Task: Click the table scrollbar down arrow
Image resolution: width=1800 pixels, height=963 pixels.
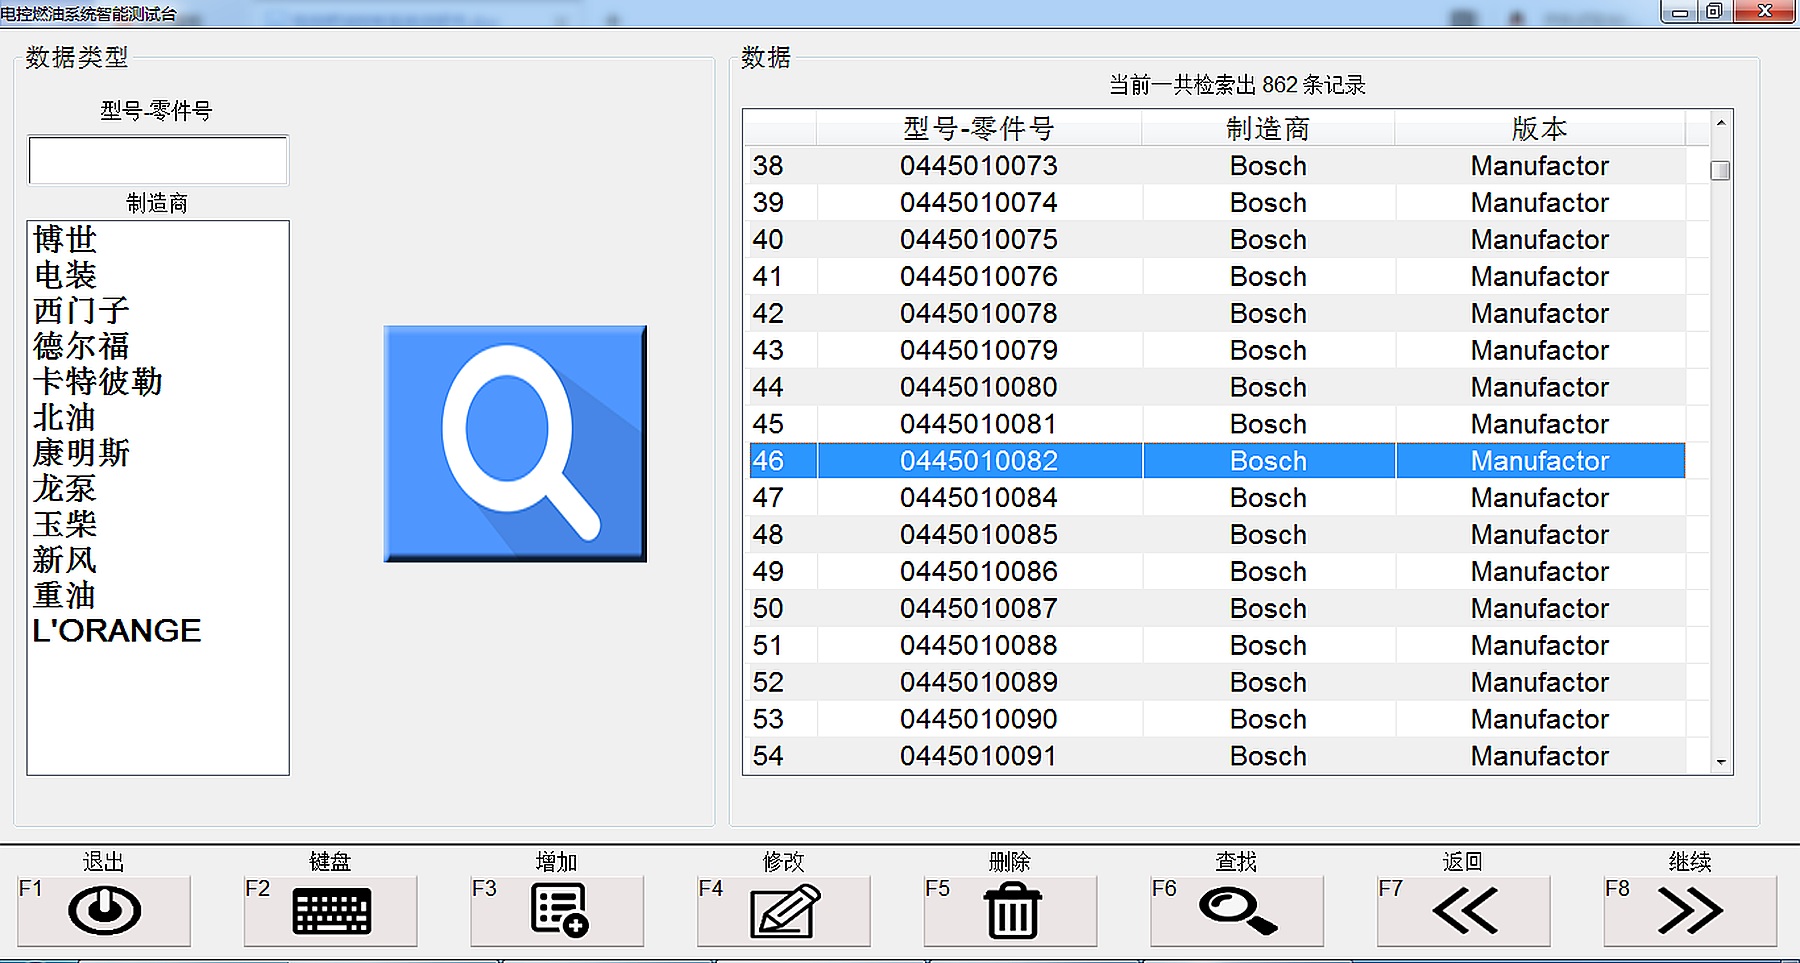Action: click(1721, 762)
